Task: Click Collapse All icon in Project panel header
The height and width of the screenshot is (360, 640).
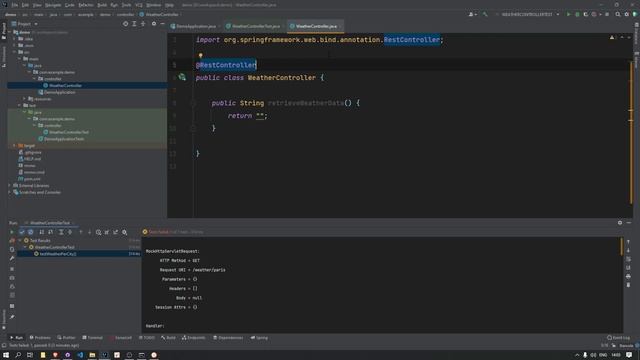Action: [143, 24]
